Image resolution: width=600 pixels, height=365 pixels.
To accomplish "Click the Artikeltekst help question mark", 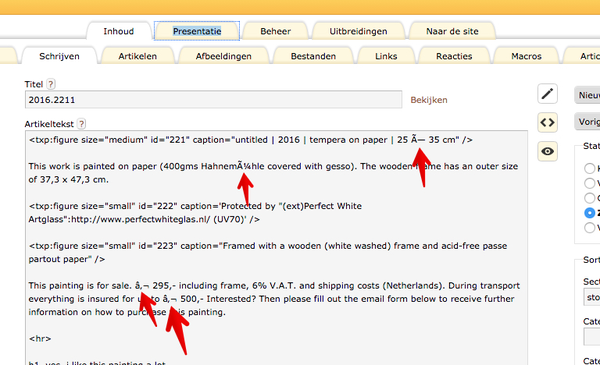I will (81, 124).
